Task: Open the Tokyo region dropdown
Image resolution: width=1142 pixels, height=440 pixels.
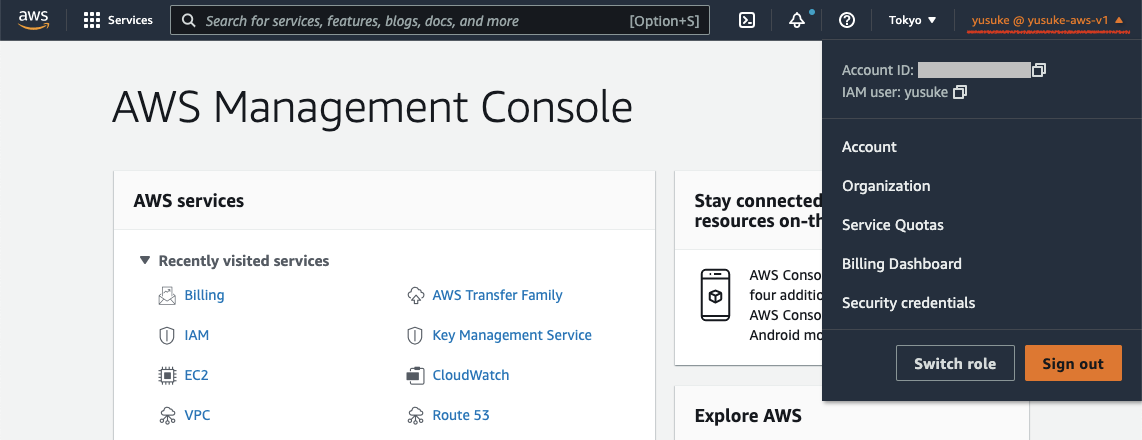Action: [x=912, y=20]
